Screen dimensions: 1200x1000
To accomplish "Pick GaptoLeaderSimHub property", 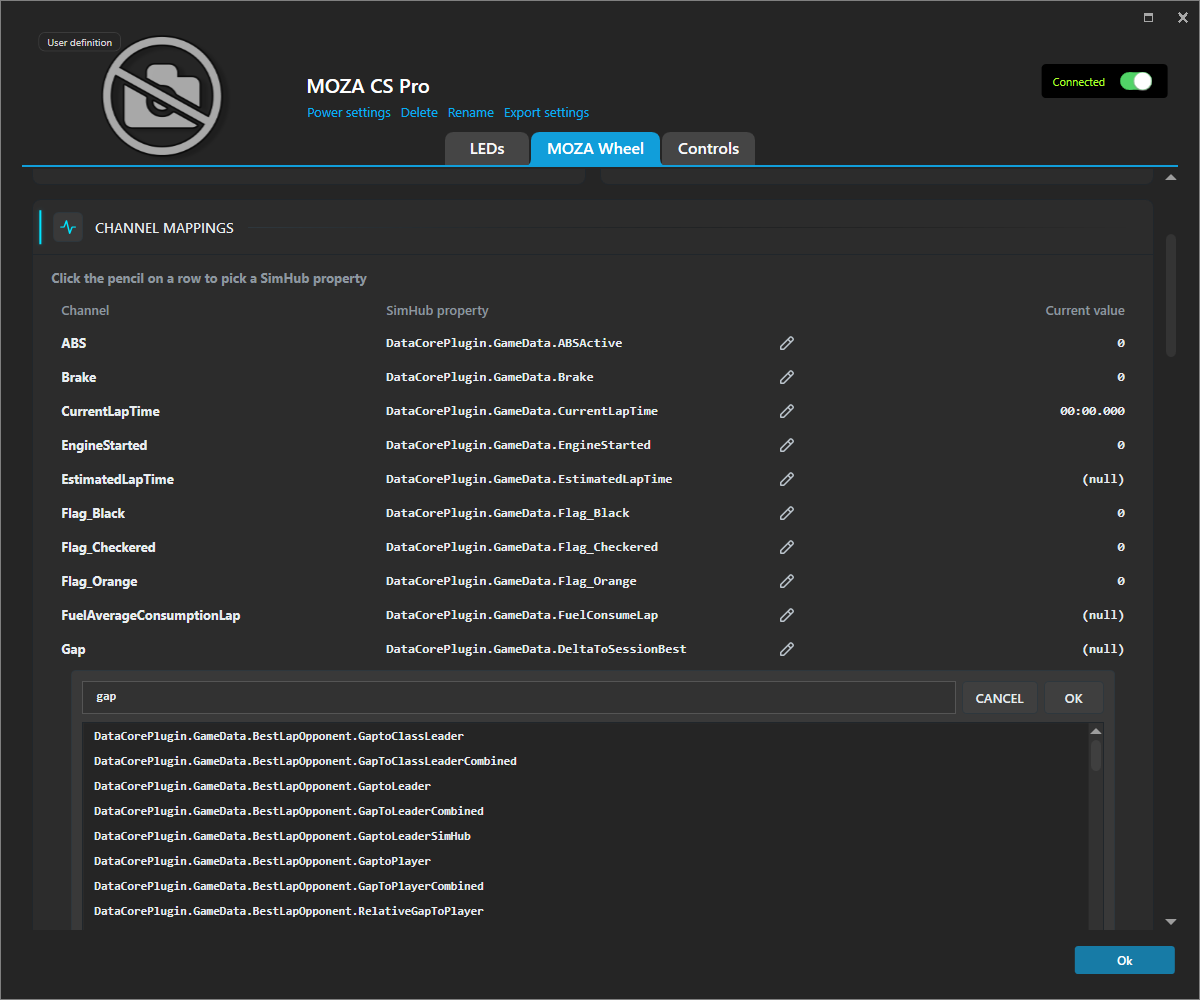I will 586,836.
